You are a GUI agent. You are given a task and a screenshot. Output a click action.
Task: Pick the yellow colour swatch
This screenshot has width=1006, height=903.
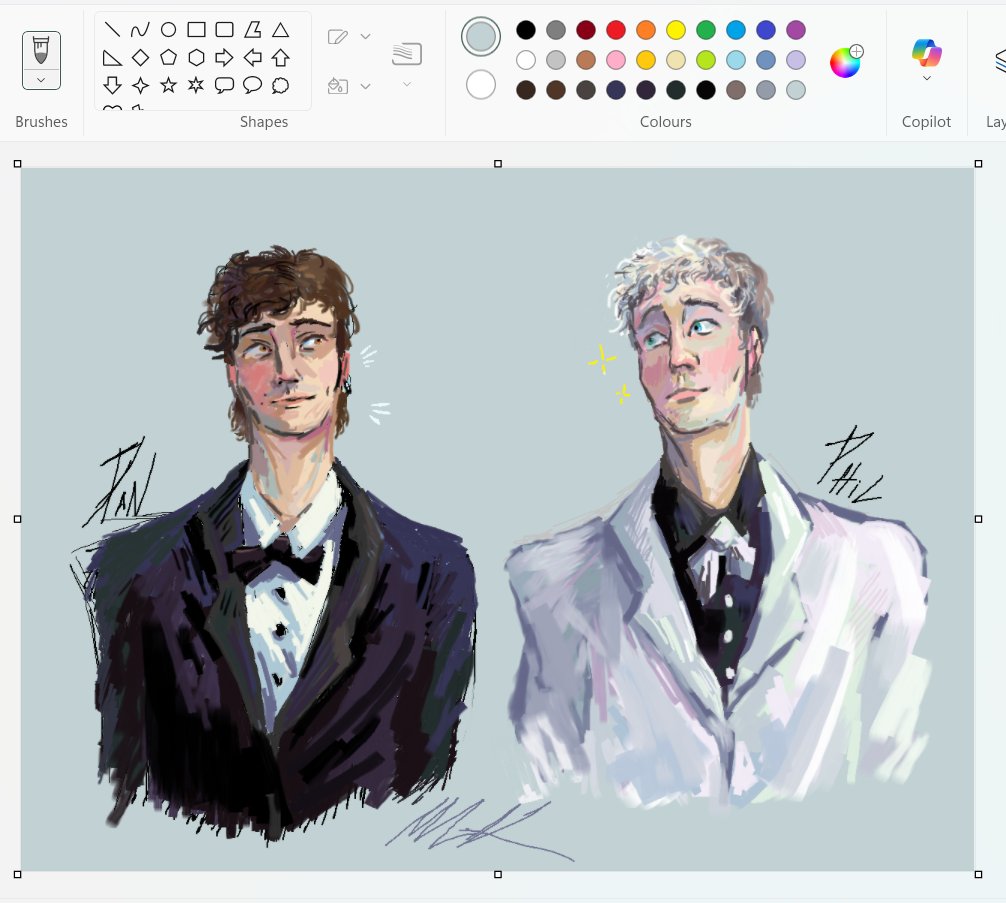tap(676, 30)
